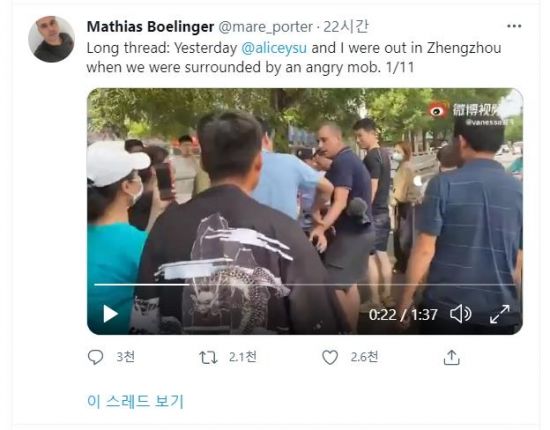
Task: Open the three-dot more options menu
Action: coord(514,26)
